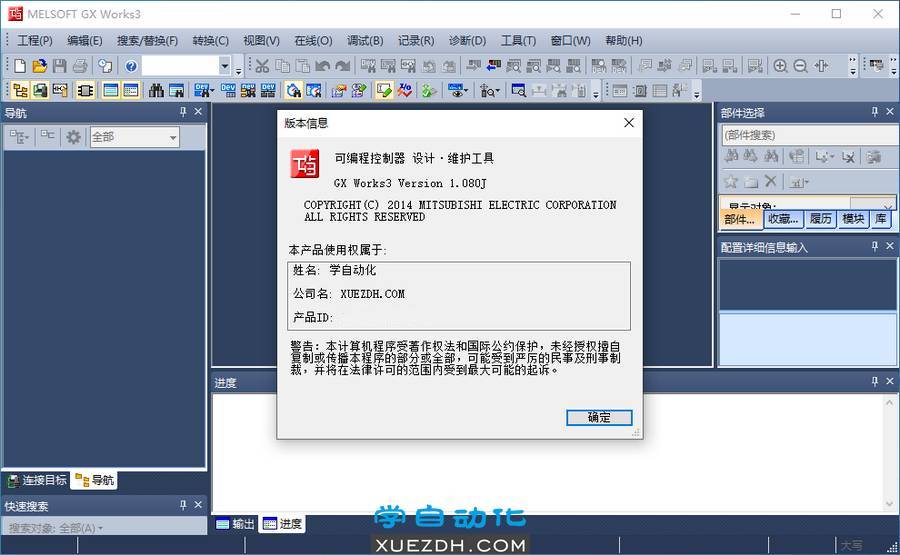Click 确定 button in version dialog
The width and height of the screenshot is (900, 555).
(x=599, y=418)
